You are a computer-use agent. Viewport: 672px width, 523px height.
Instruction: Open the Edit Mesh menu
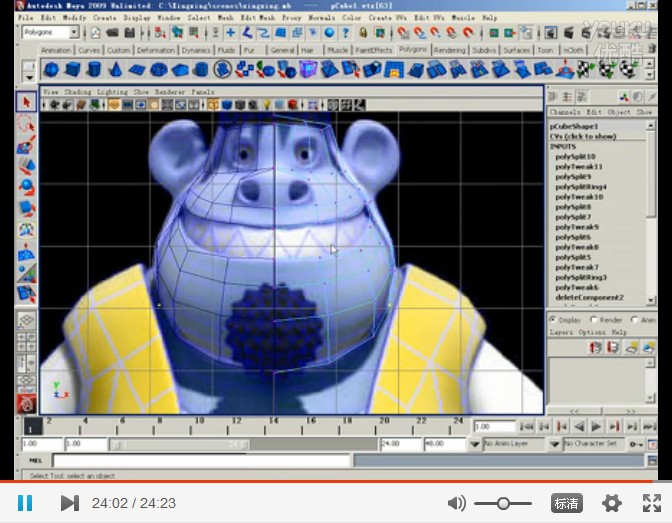(x=257, y=18)
